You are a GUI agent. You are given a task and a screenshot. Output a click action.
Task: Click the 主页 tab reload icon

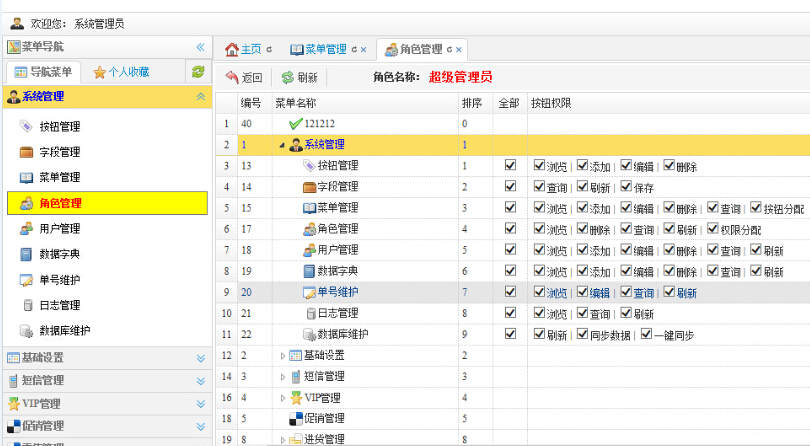pos(269,50)
